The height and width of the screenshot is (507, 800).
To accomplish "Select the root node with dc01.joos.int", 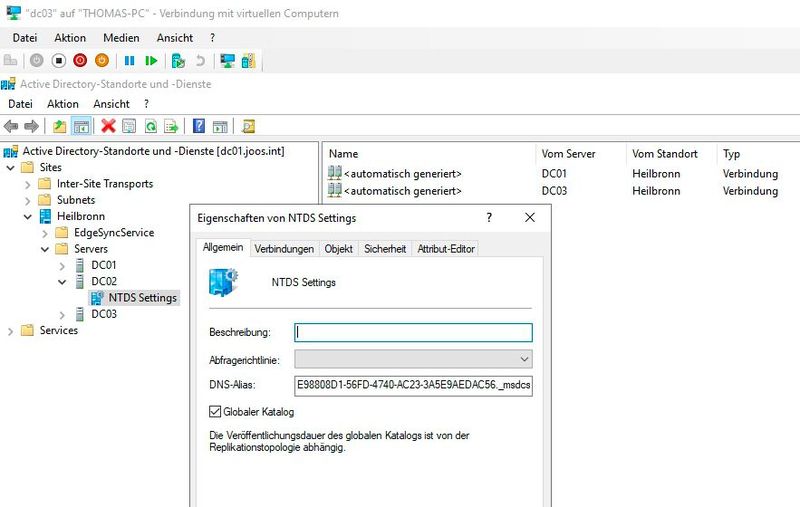I will [x=153, y=151].
